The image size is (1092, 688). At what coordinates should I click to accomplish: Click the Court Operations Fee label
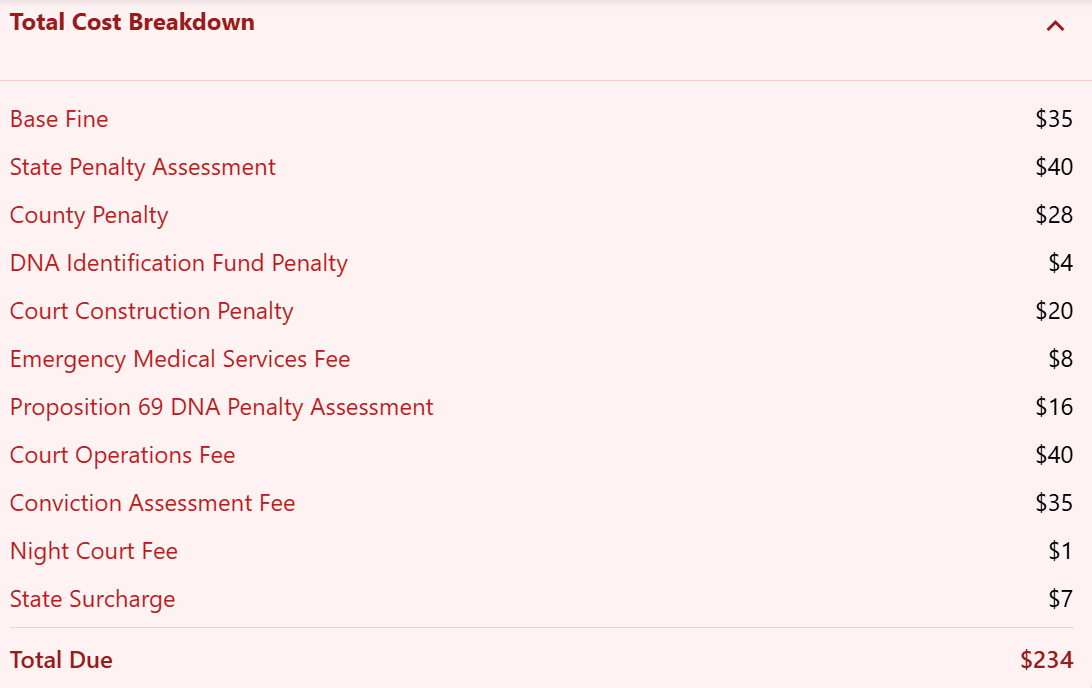coord(123,455)
